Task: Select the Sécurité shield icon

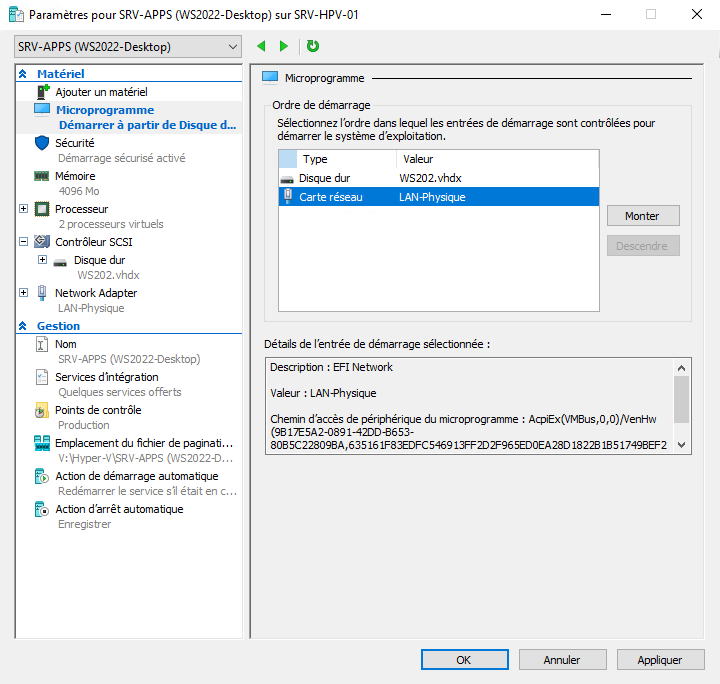Action: click(42, 143)
